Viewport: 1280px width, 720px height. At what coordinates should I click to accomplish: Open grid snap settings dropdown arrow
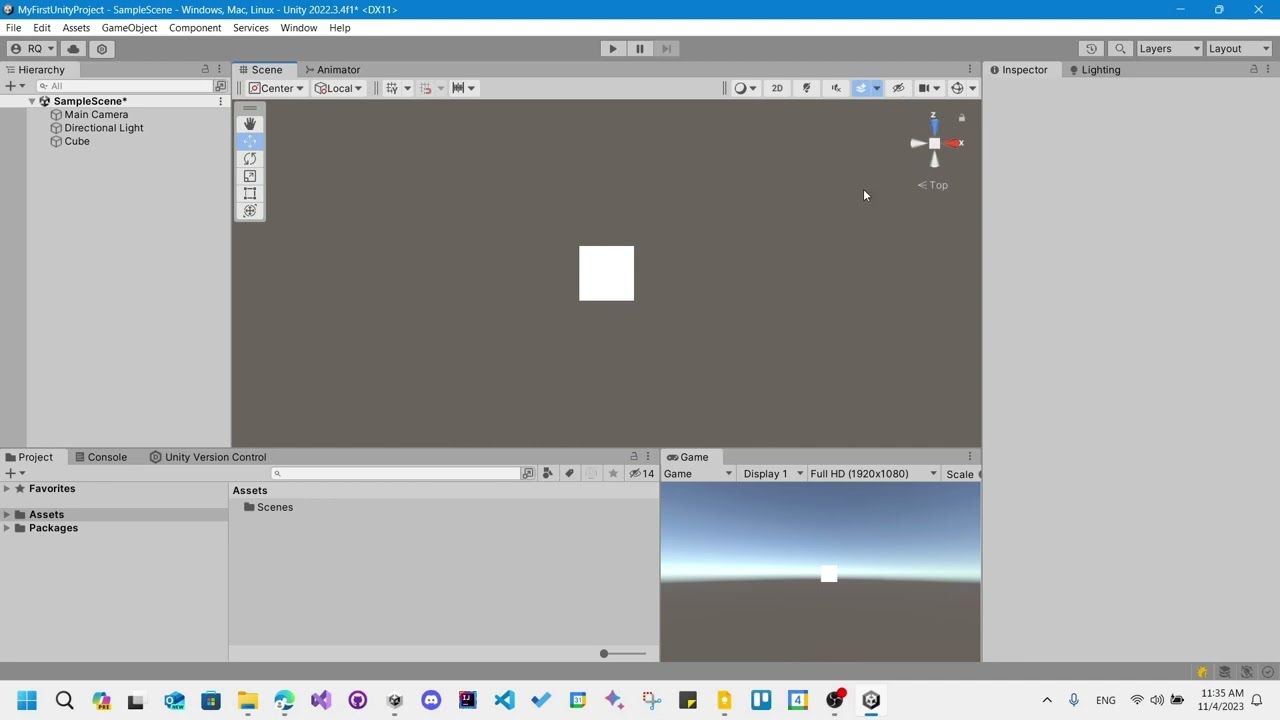[407, 88]
